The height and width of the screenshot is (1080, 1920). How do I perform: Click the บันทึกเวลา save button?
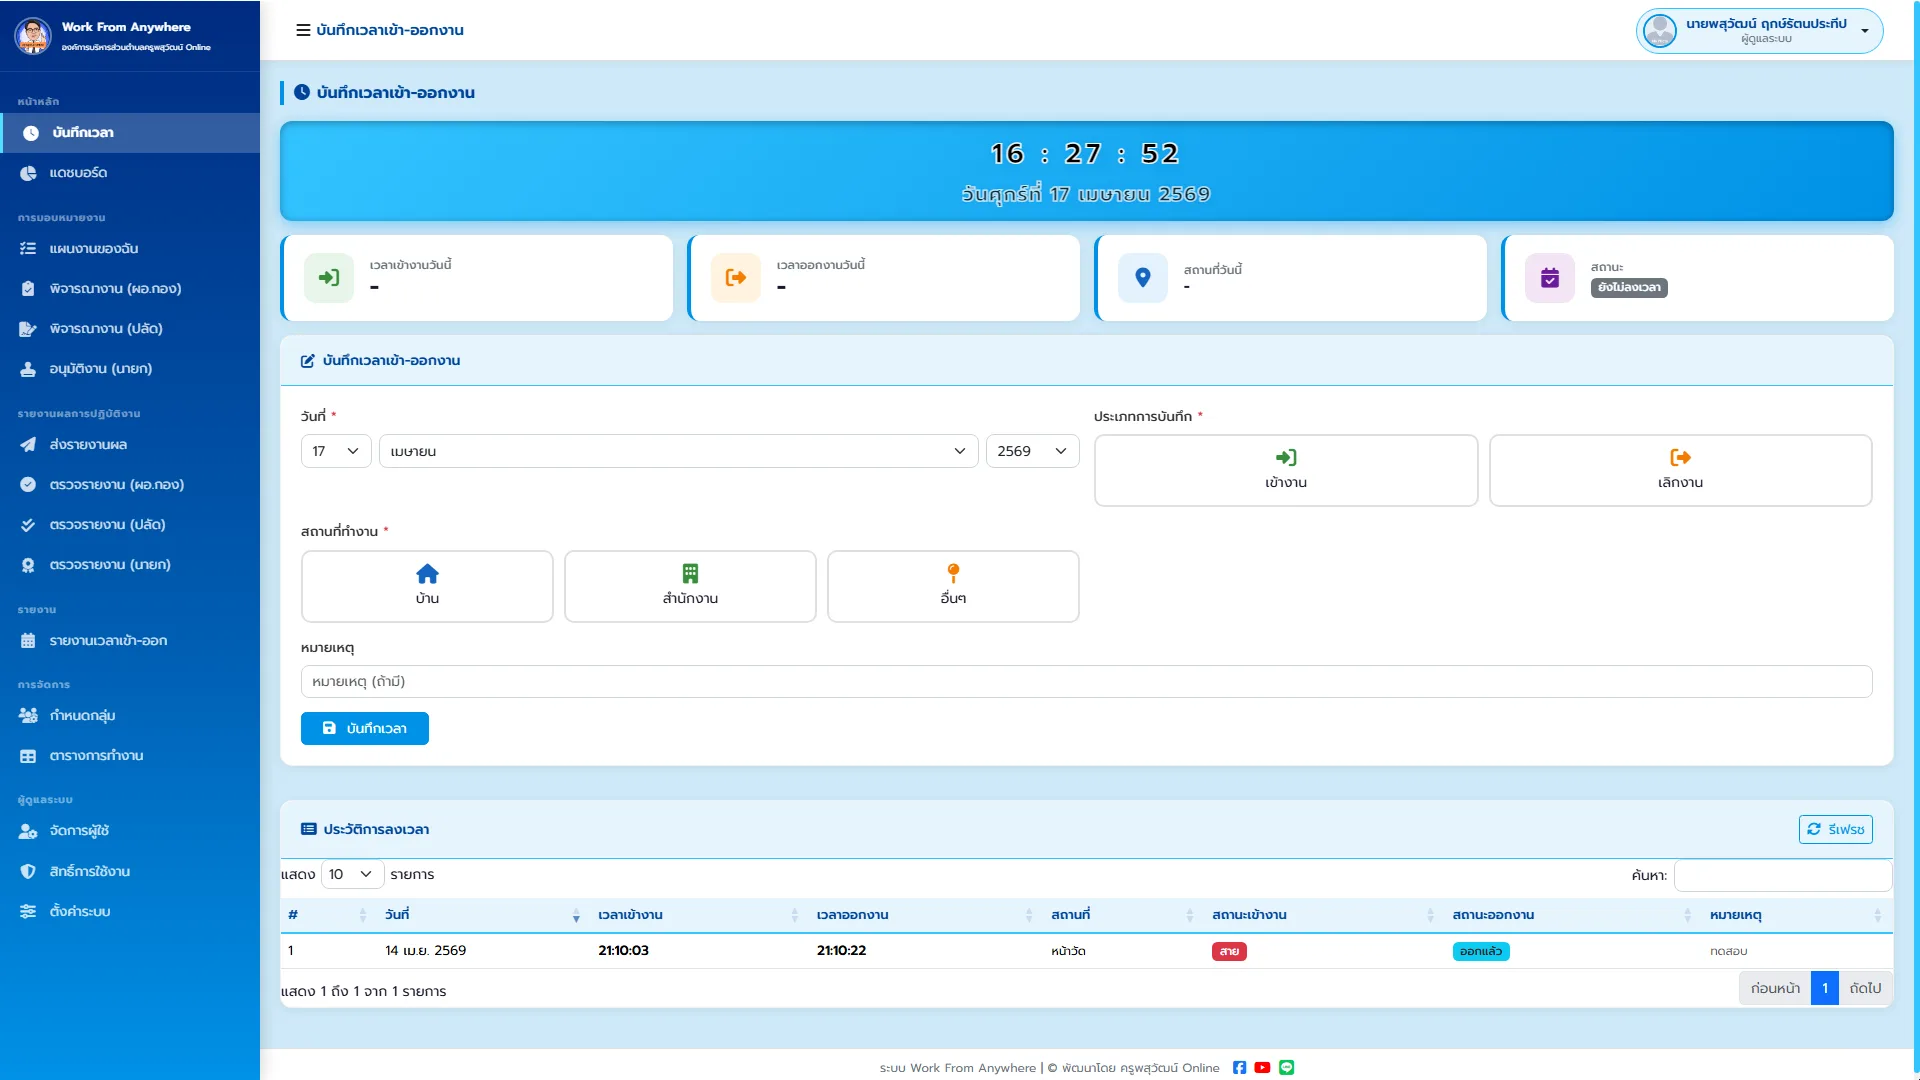(x=365, y=728)
